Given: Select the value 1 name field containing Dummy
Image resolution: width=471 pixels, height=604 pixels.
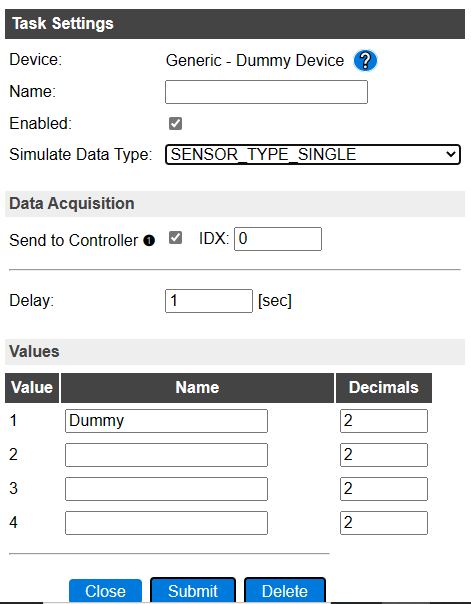Looking at the screenshot, I should point(166,421).
